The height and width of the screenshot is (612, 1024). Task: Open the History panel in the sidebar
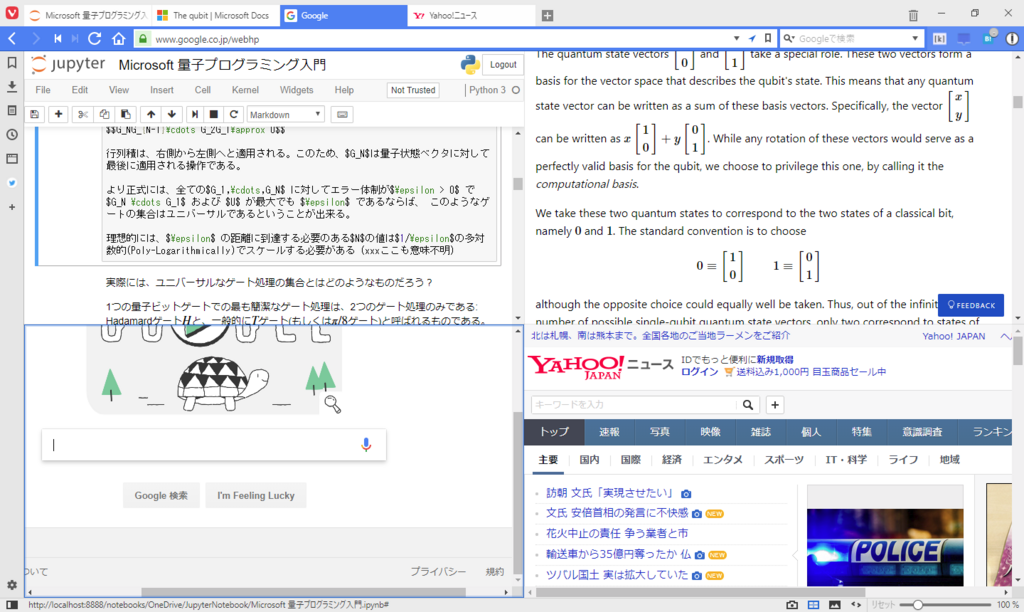click(x=12, y=135)
